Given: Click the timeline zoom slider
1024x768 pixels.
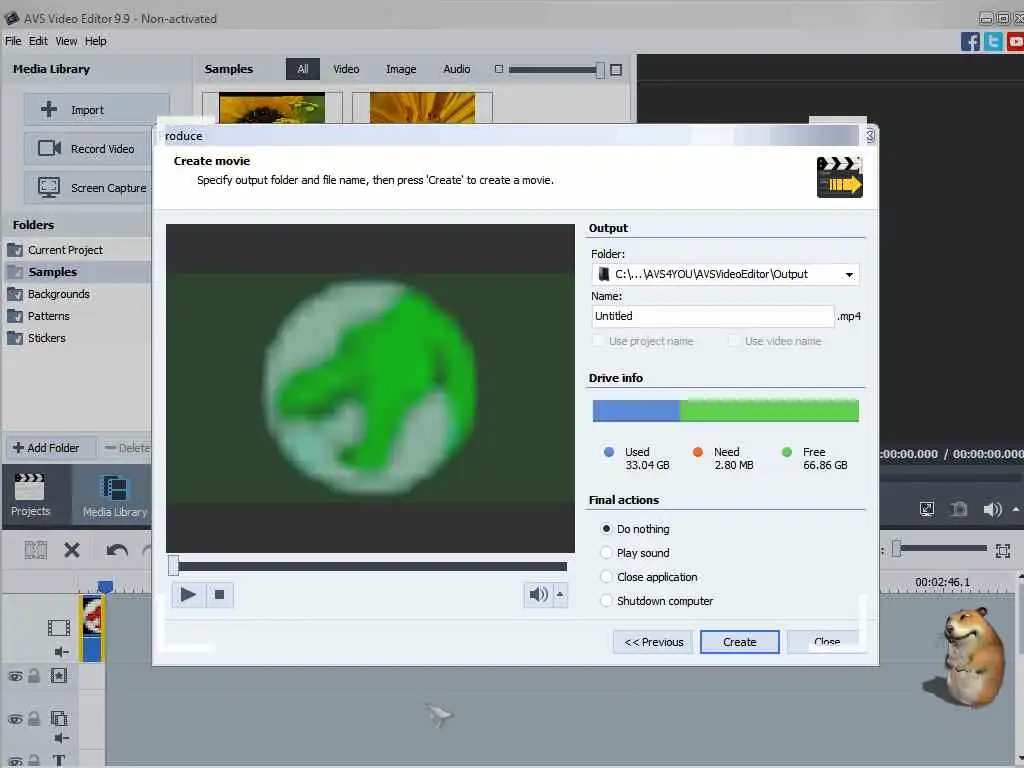Looking at the screenshot, I should coord(940,549).
